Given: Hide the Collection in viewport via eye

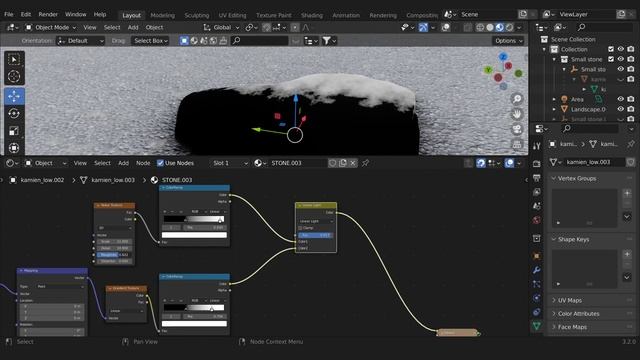Looking at the screenshot, I should (x=621, y=49).
